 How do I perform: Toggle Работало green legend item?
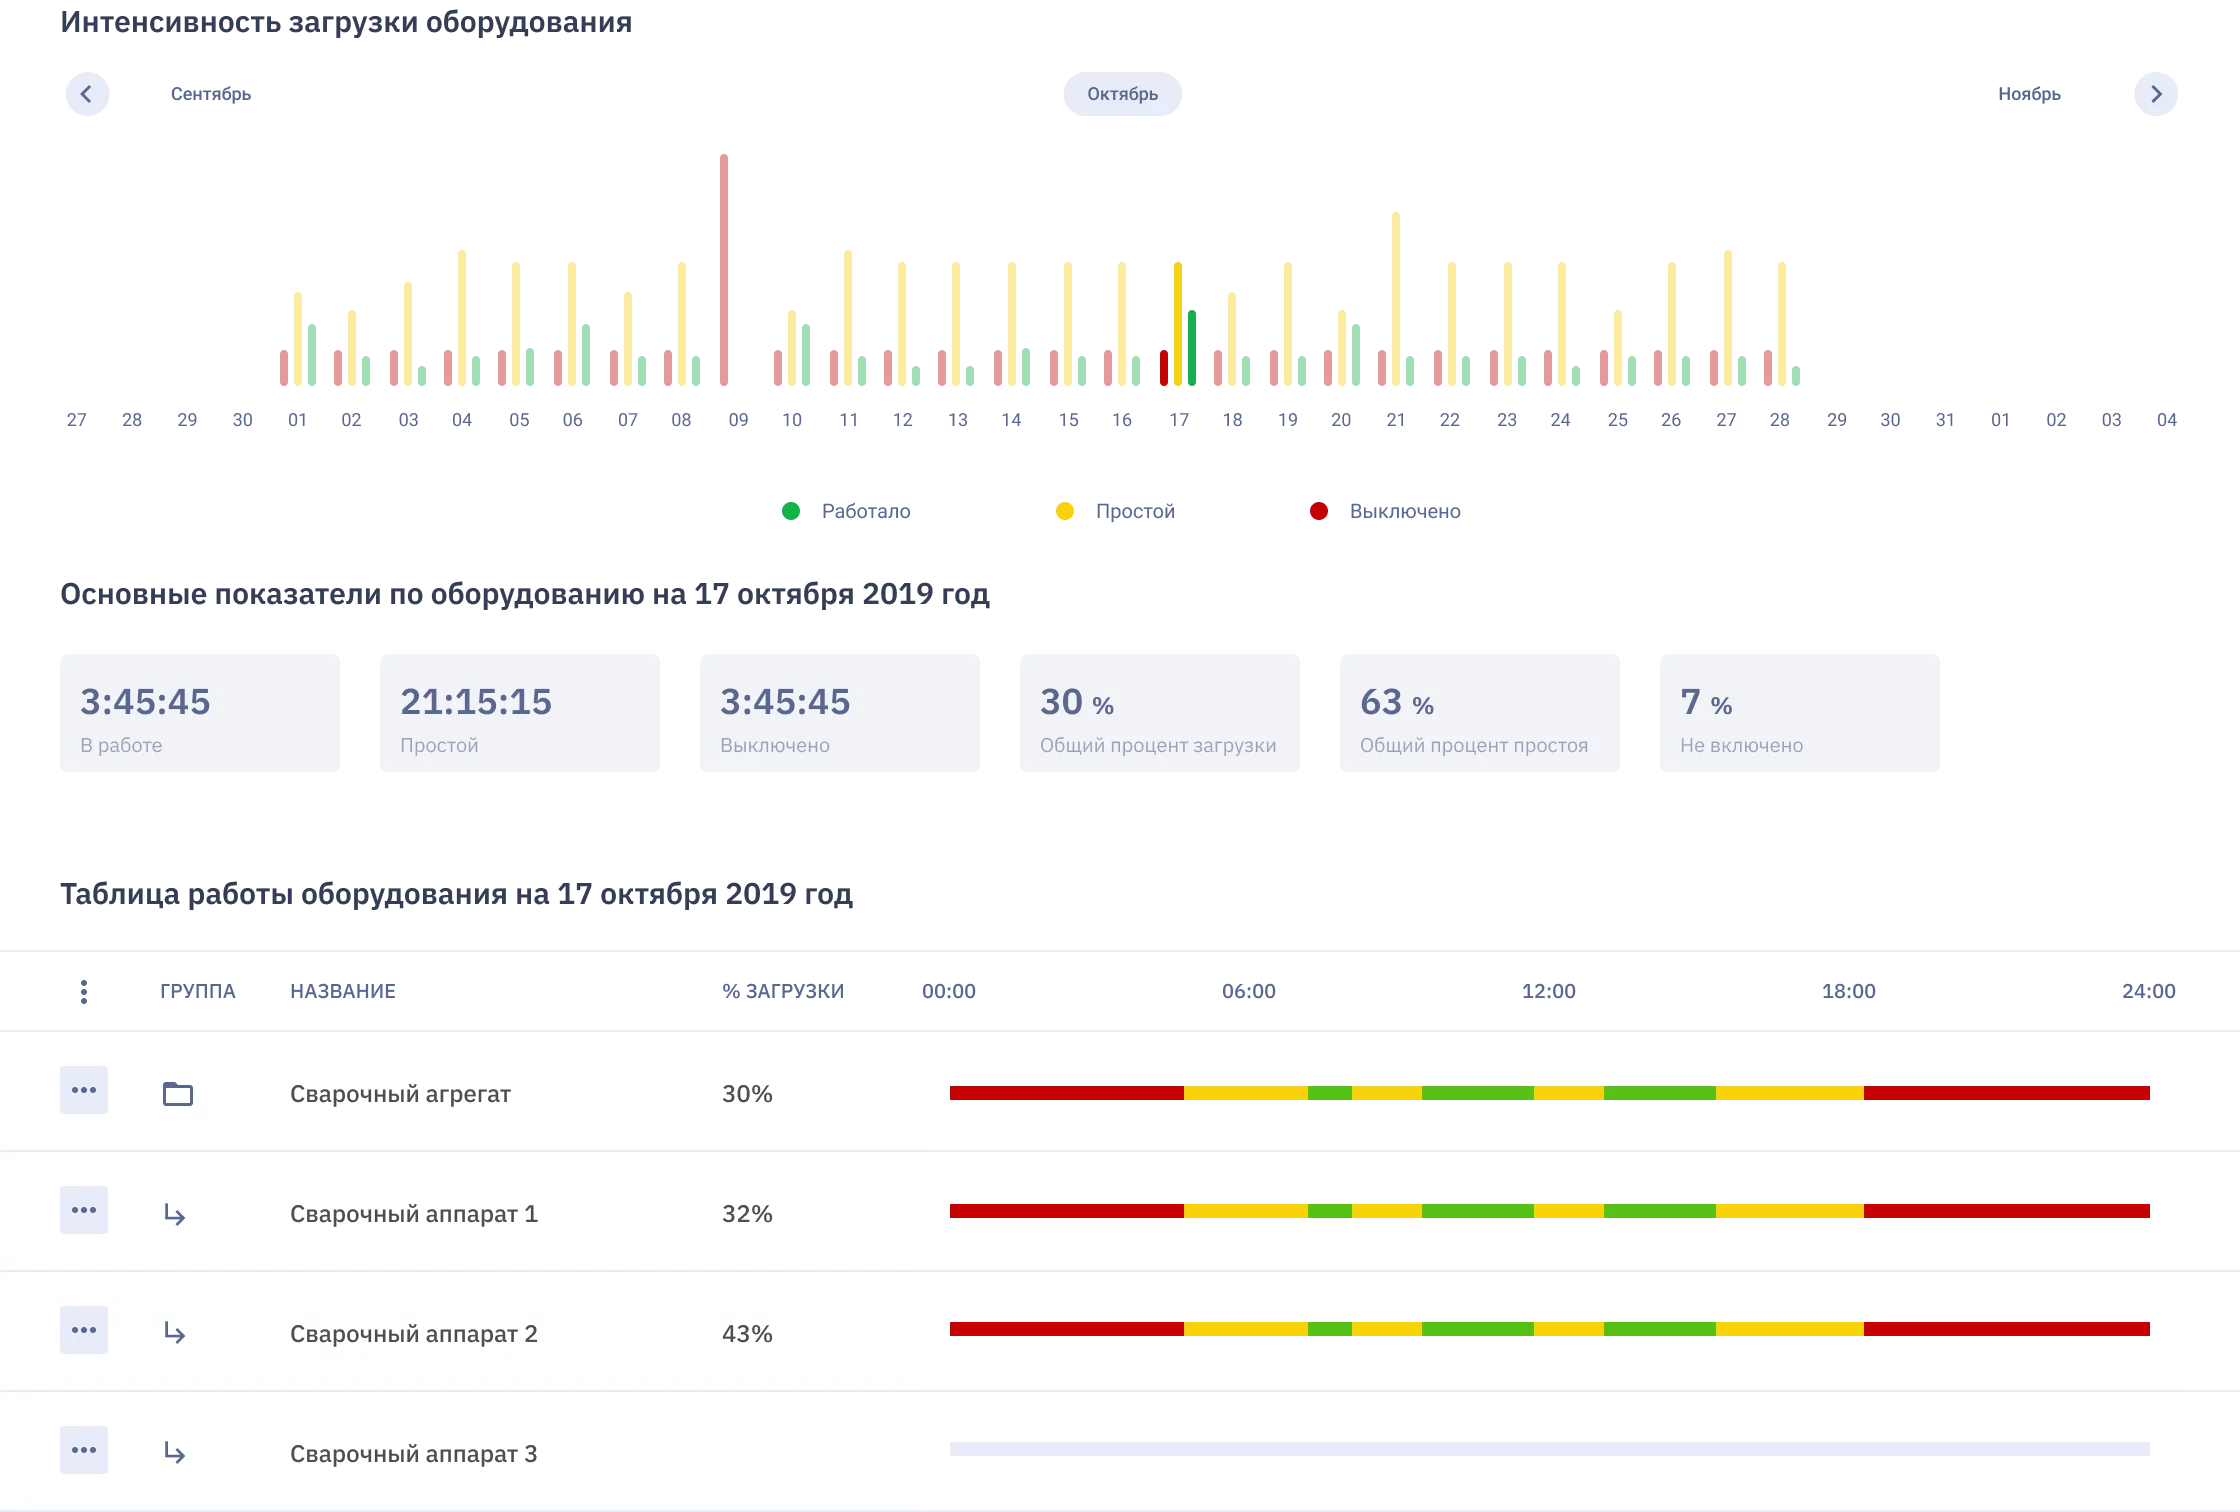[846, 511]
